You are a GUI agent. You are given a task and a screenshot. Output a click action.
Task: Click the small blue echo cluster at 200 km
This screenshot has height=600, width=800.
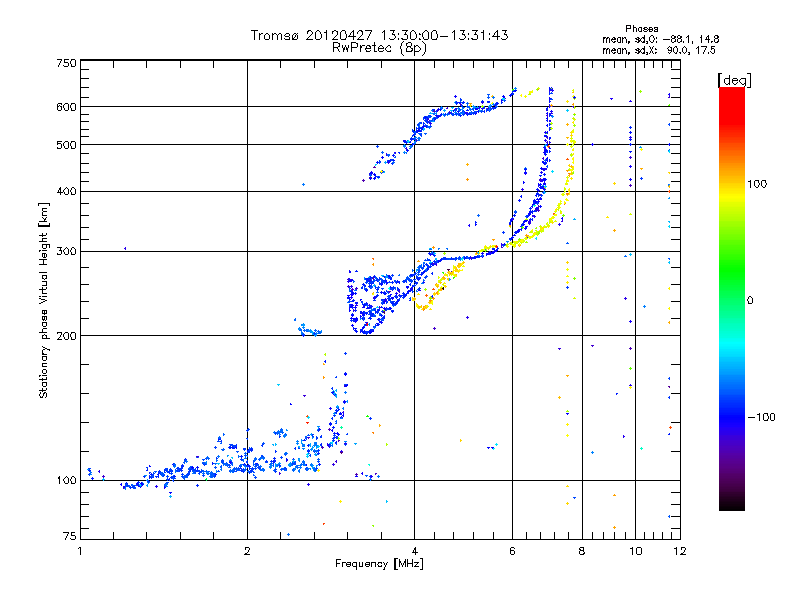click(x=308, y=330)
